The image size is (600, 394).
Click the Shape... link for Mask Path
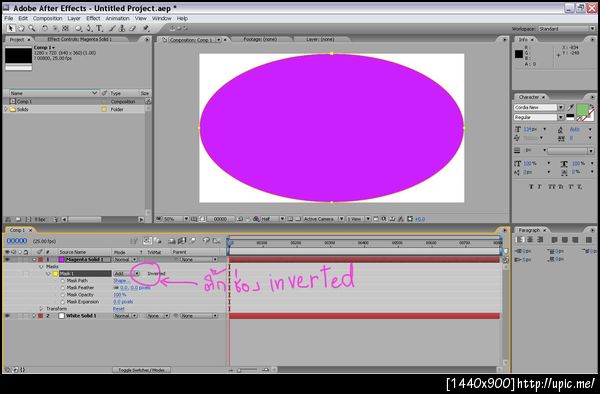click(x=121, y=281)
